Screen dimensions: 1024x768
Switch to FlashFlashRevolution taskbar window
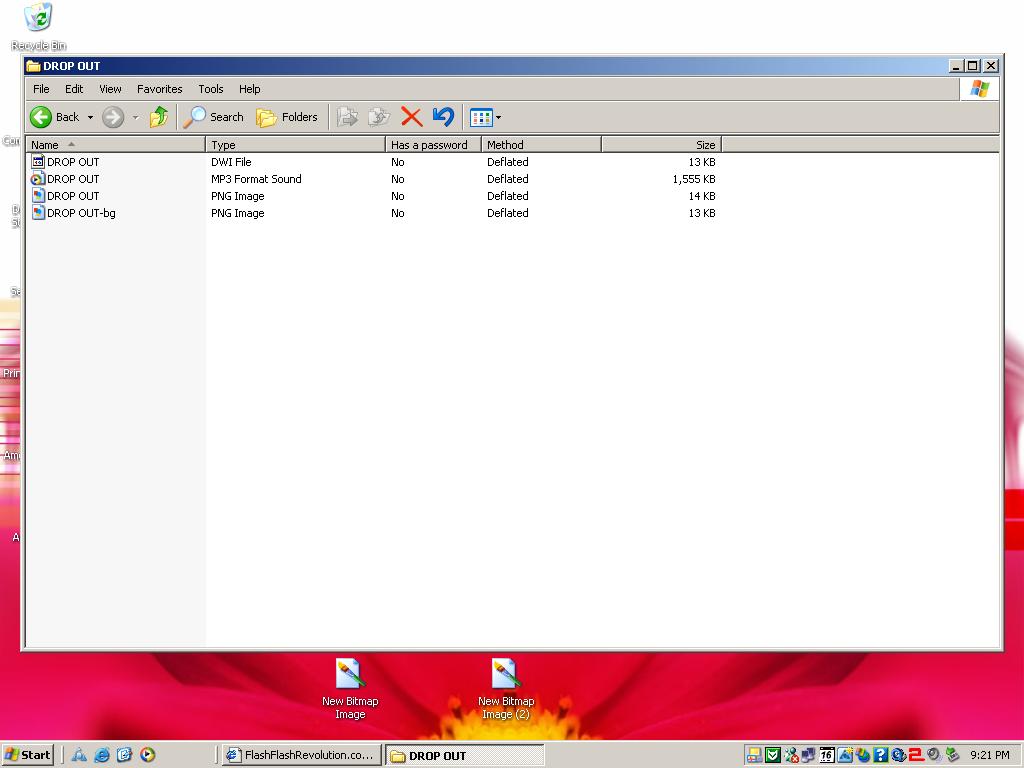[300, 755]
